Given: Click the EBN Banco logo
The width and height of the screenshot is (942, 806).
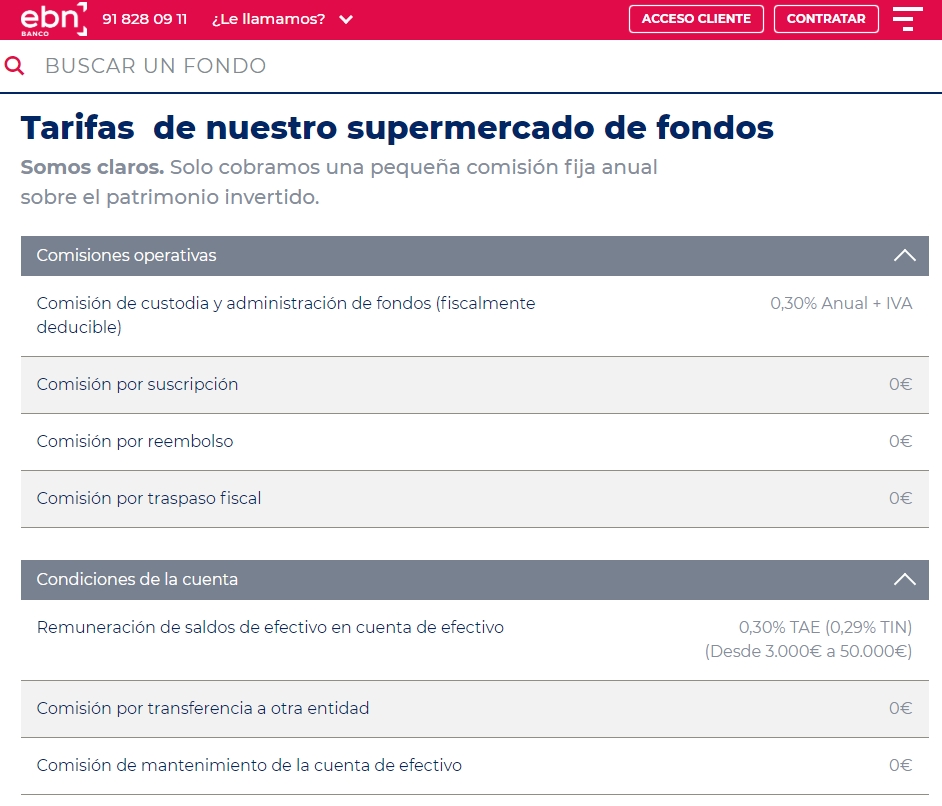Looking at the screenshot, I should (x=53, y=19).
